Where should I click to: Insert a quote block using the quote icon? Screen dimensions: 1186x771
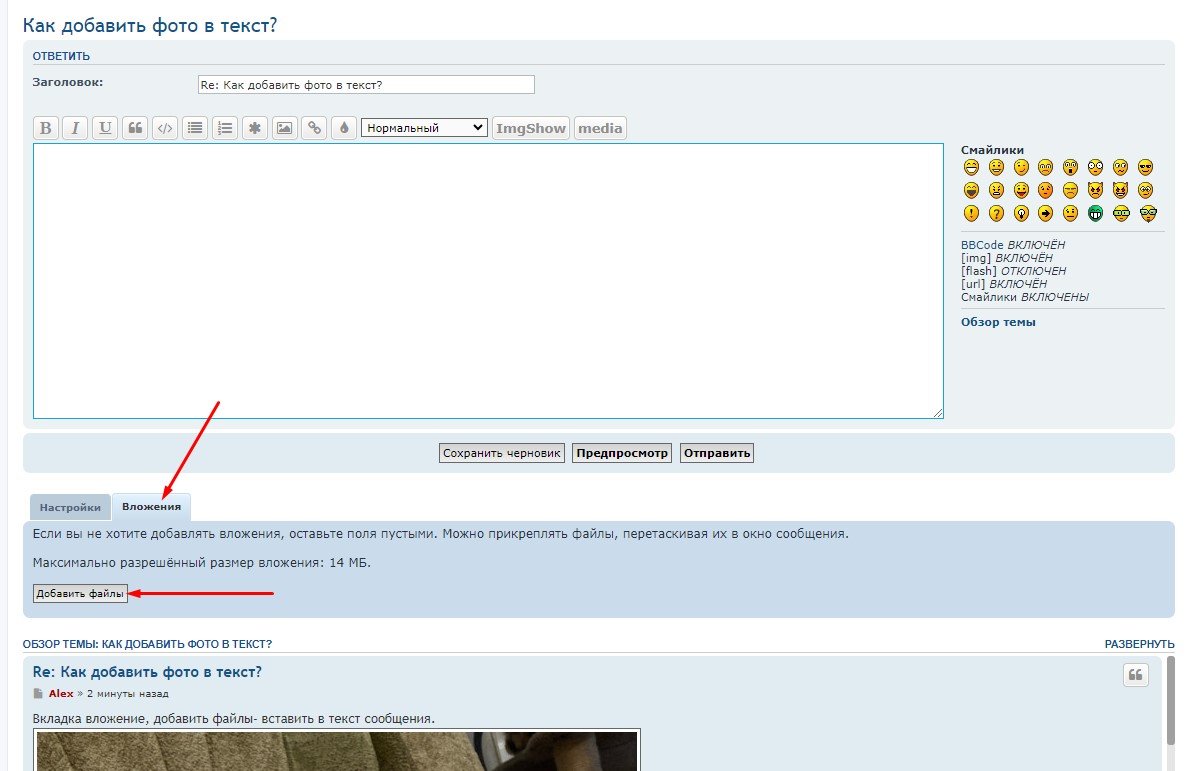click(135, 128)
